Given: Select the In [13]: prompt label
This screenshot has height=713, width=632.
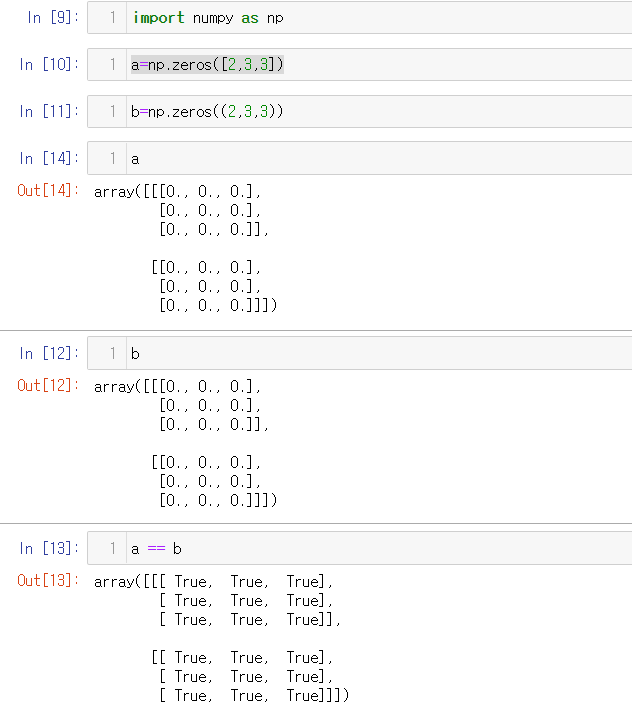Looking at the screenshot, I should [49, 548].
